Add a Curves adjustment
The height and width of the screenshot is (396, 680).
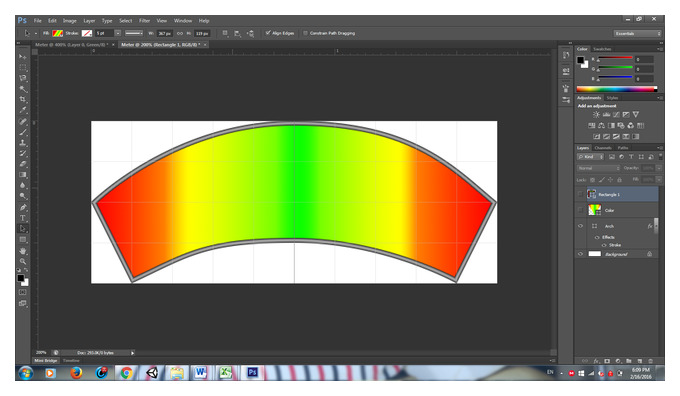[616, 115]
